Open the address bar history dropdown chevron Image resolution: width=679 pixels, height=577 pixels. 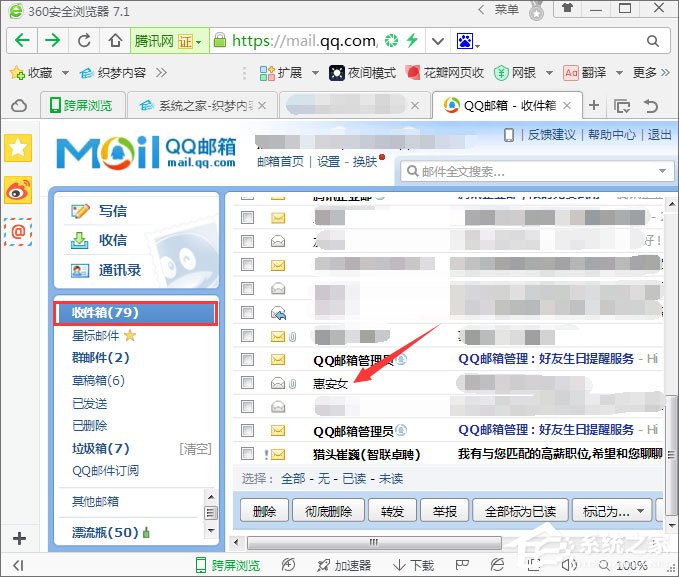click(x=438, y=41)
